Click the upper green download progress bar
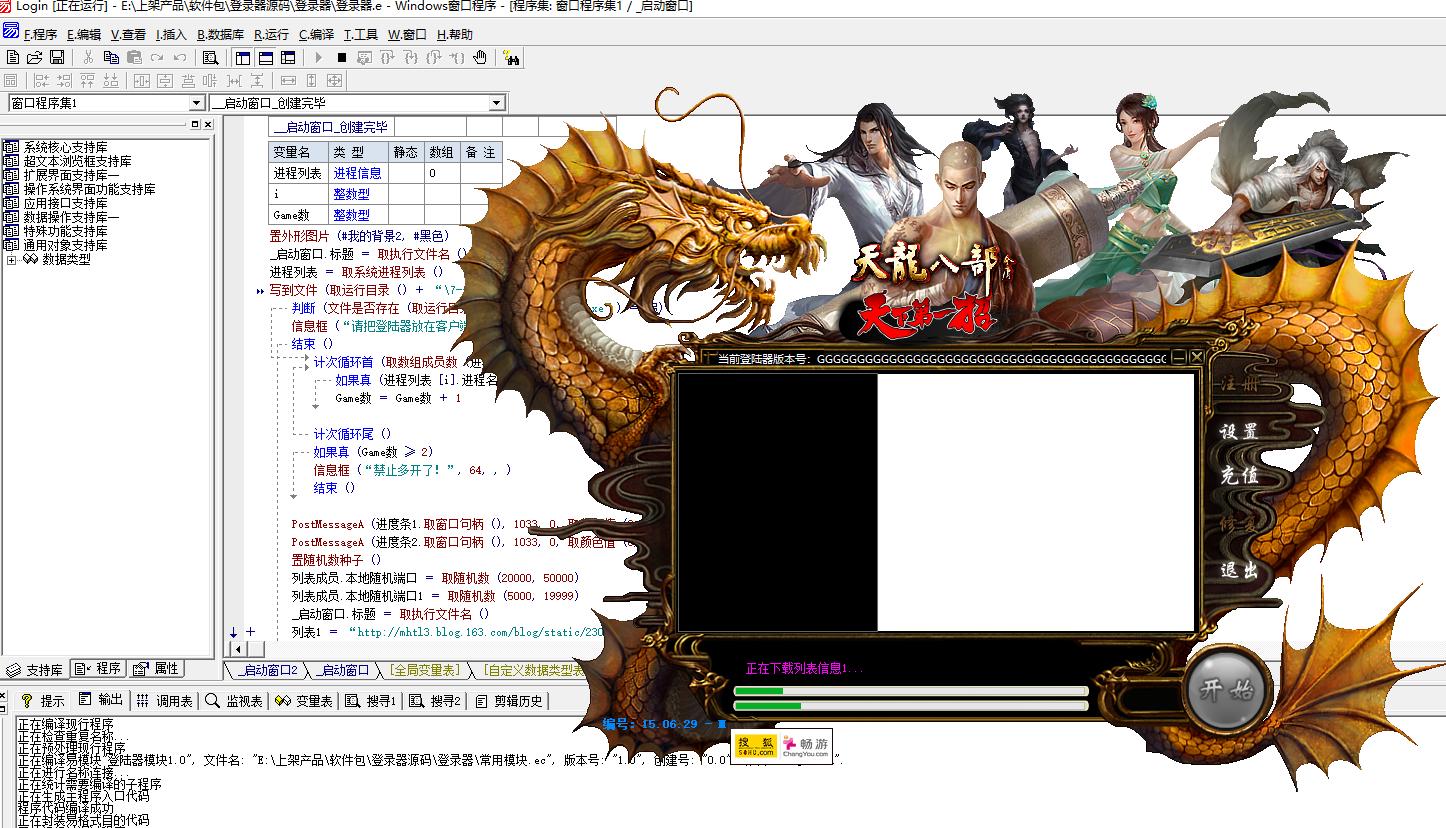The height and width of the screenshot is (828, 1446). click(910, 691)
